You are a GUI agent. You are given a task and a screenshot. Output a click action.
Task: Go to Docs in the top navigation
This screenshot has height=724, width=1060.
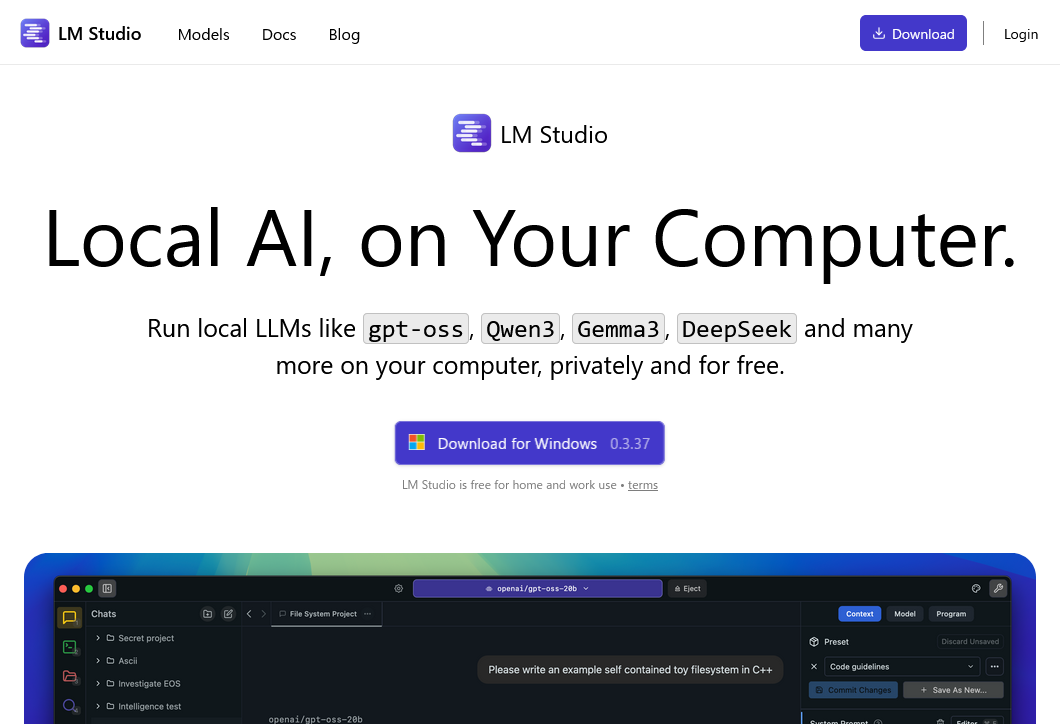[x=279, y=34]
